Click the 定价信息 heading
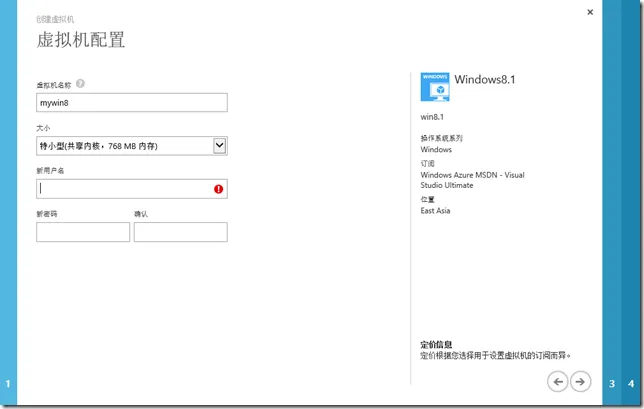This screenshot has width=644, height=409. [x=436, y=345]
